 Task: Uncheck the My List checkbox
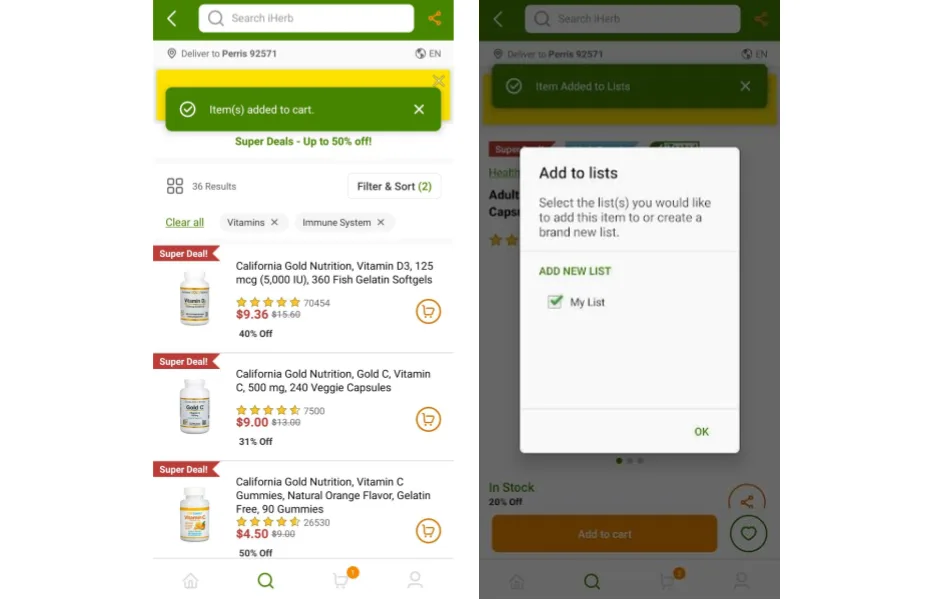[x=555, y=302]
